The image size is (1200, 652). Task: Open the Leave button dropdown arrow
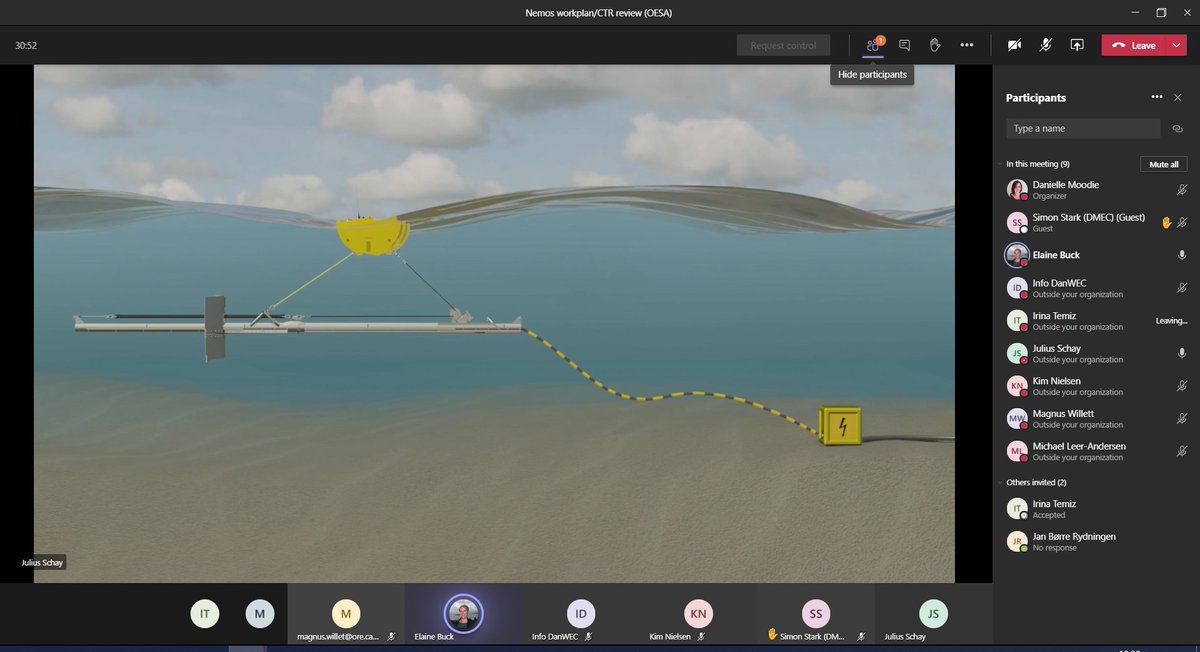pyautogui.click(x=1176, y=44)
